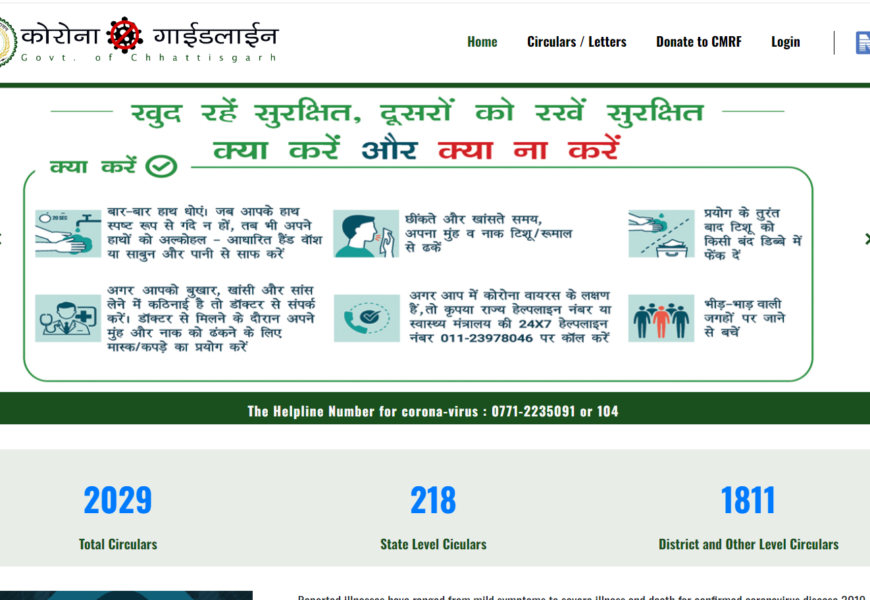Click the green checkmark circle icon
870x600 pixels.
(x=161, y=166)
